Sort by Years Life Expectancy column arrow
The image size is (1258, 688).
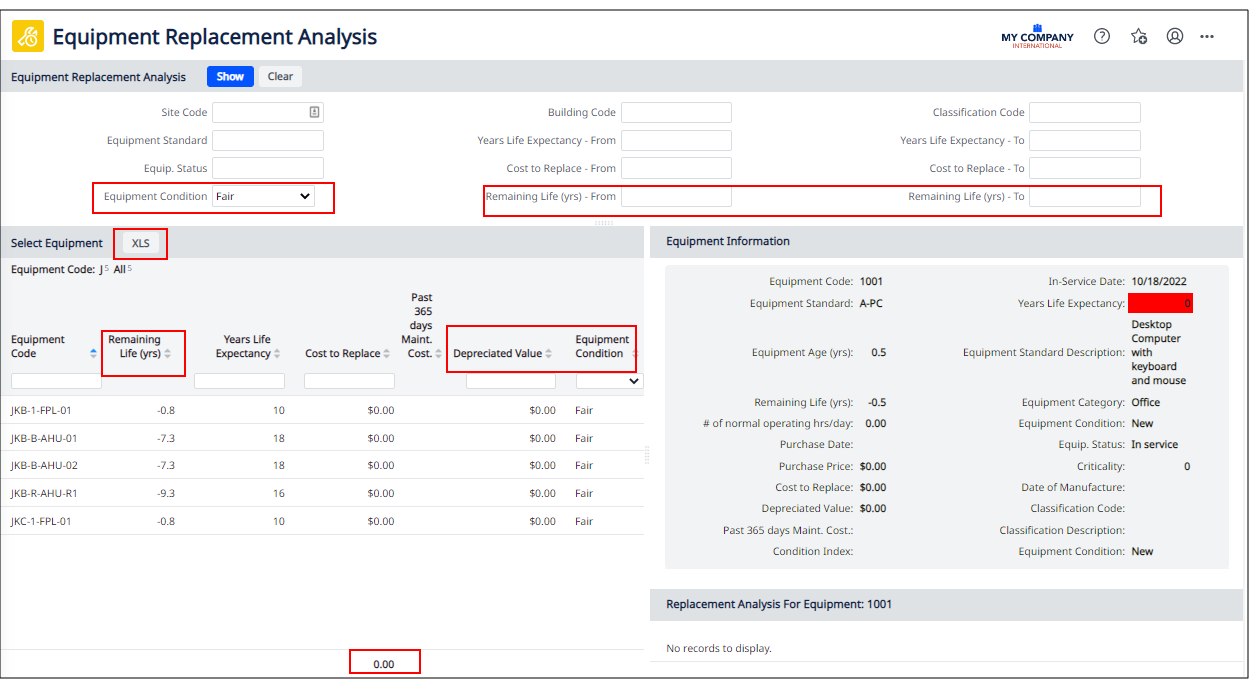277,353
